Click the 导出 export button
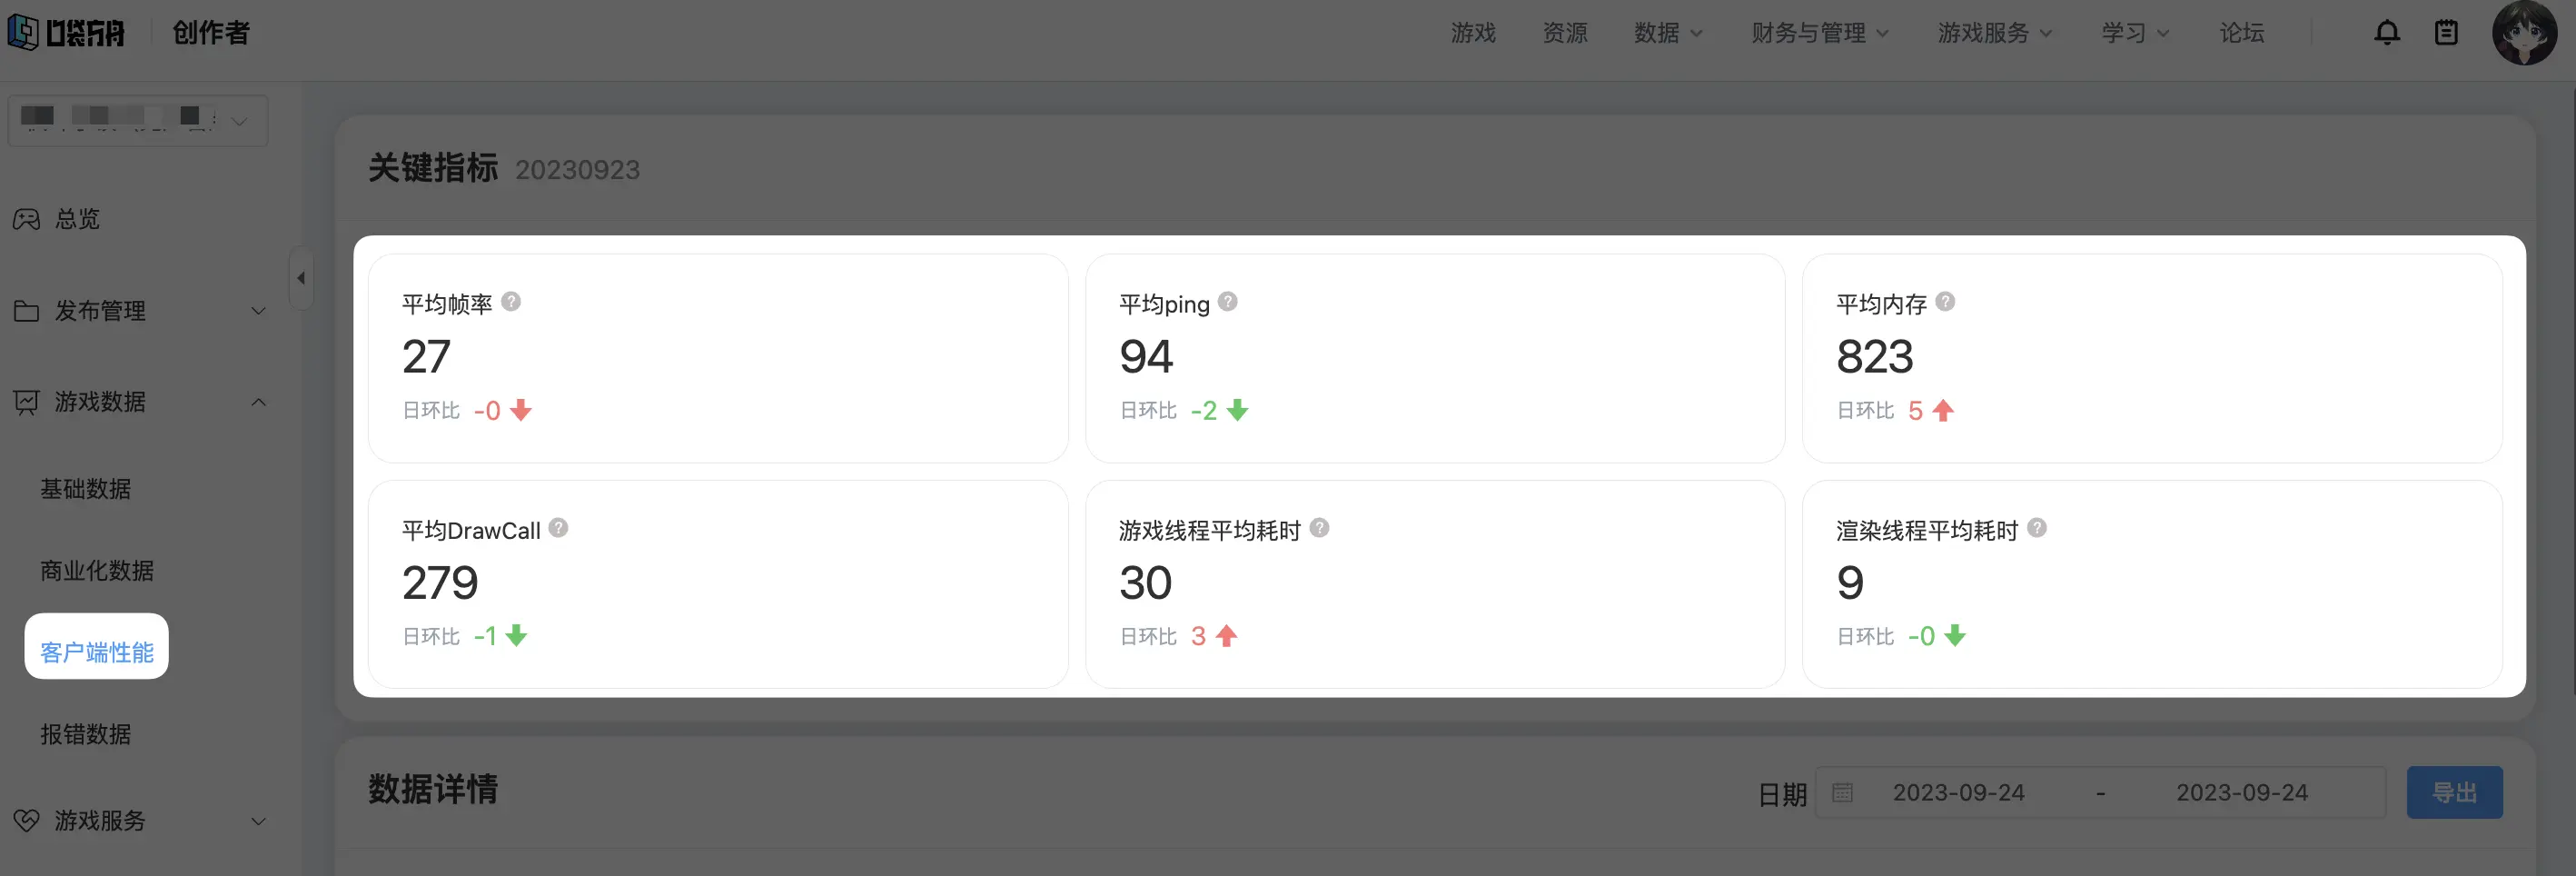The height and width of the screenshot is (876, 2576). (2453, 793)
